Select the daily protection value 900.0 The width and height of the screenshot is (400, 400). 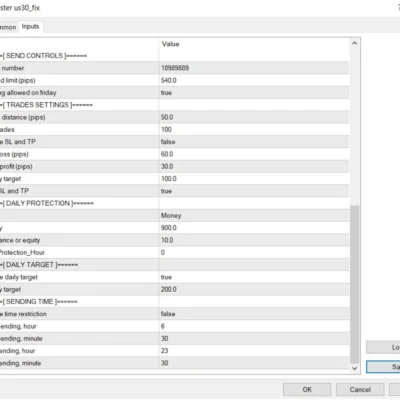click(x=169, y=228)
